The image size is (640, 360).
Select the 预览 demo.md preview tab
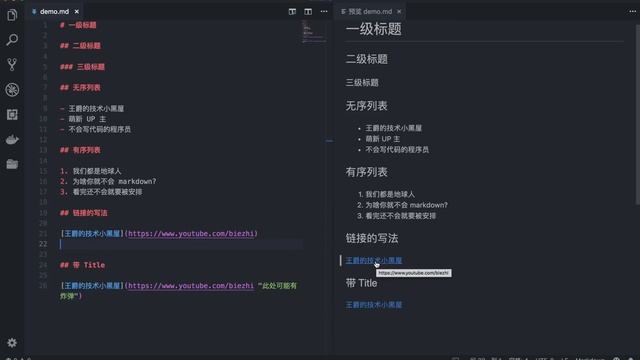[x=371, y=11]
